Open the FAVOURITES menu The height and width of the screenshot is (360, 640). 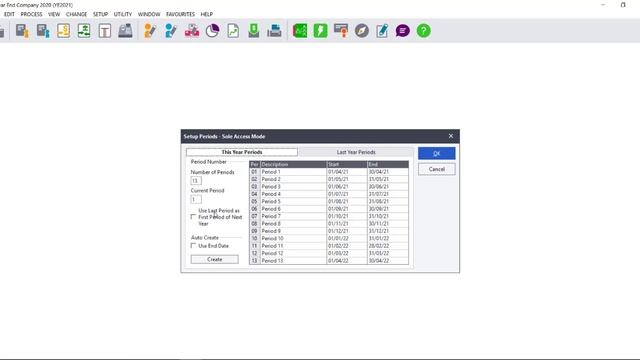pos(180,14)
